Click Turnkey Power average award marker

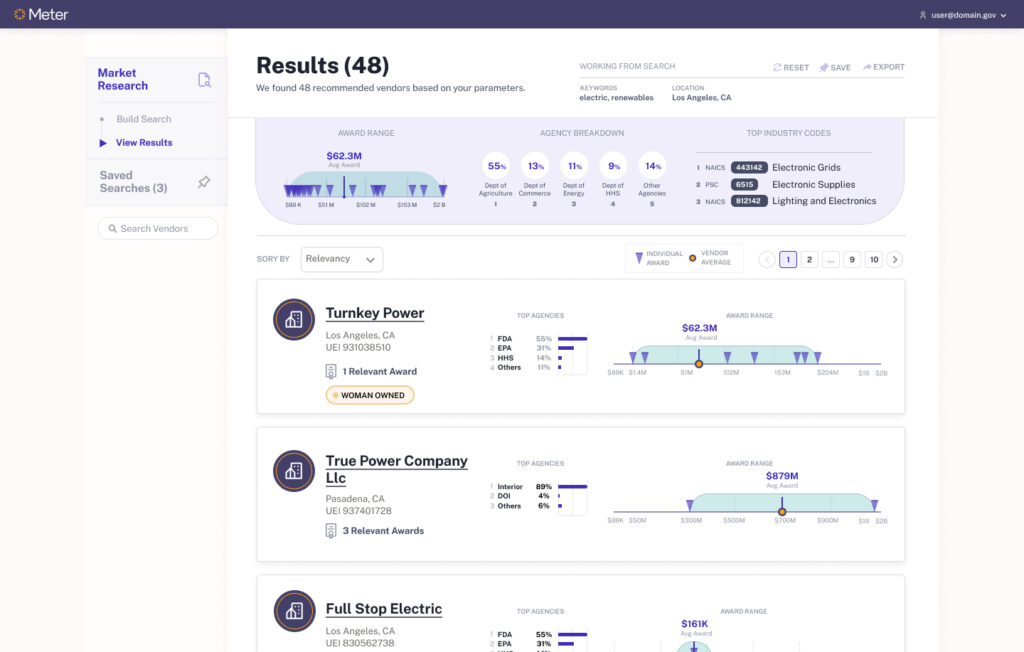coord(699,364)
